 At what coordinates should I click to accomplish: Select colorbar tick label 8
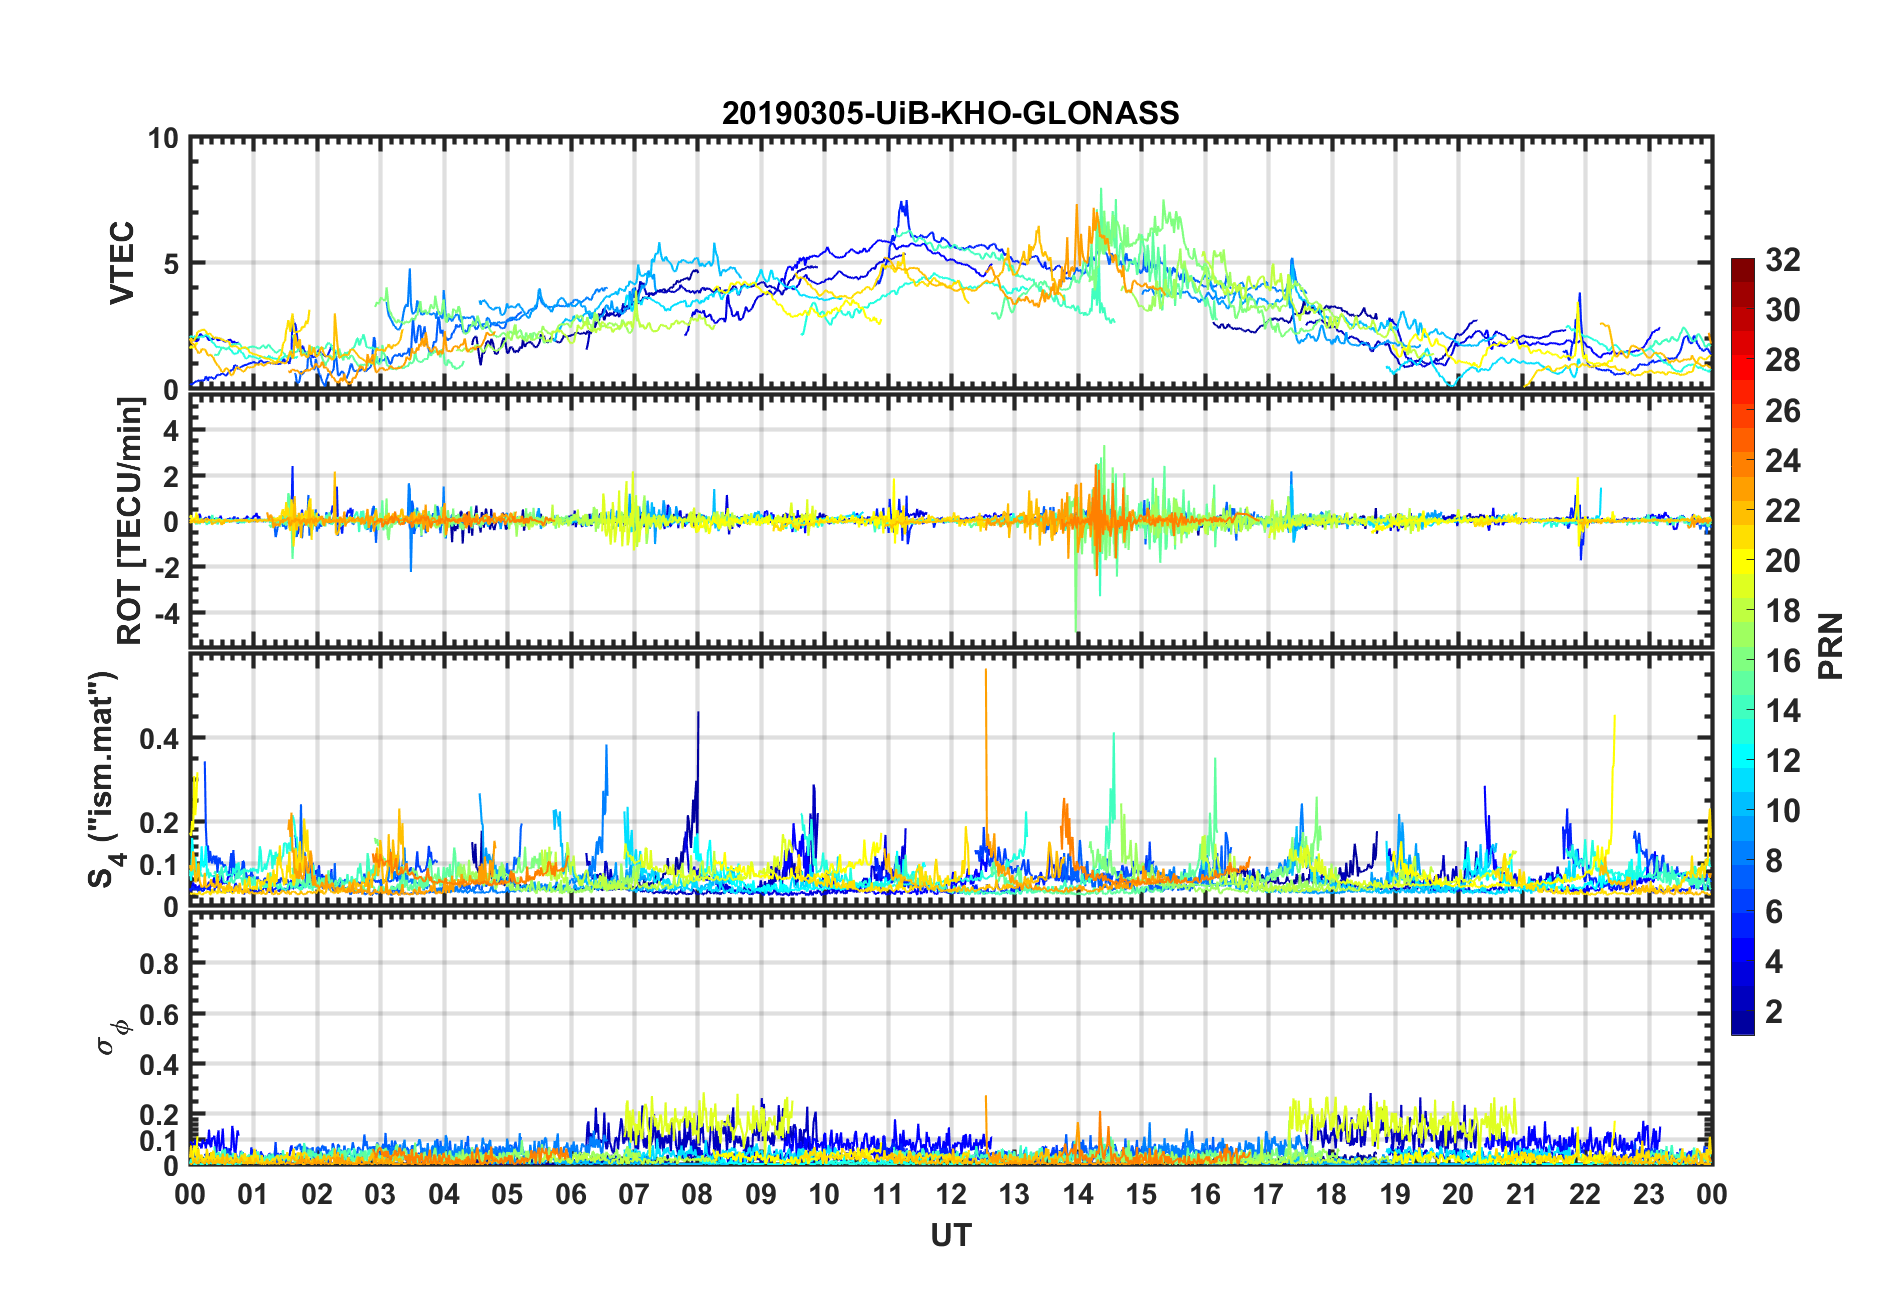click(1774, 861)
